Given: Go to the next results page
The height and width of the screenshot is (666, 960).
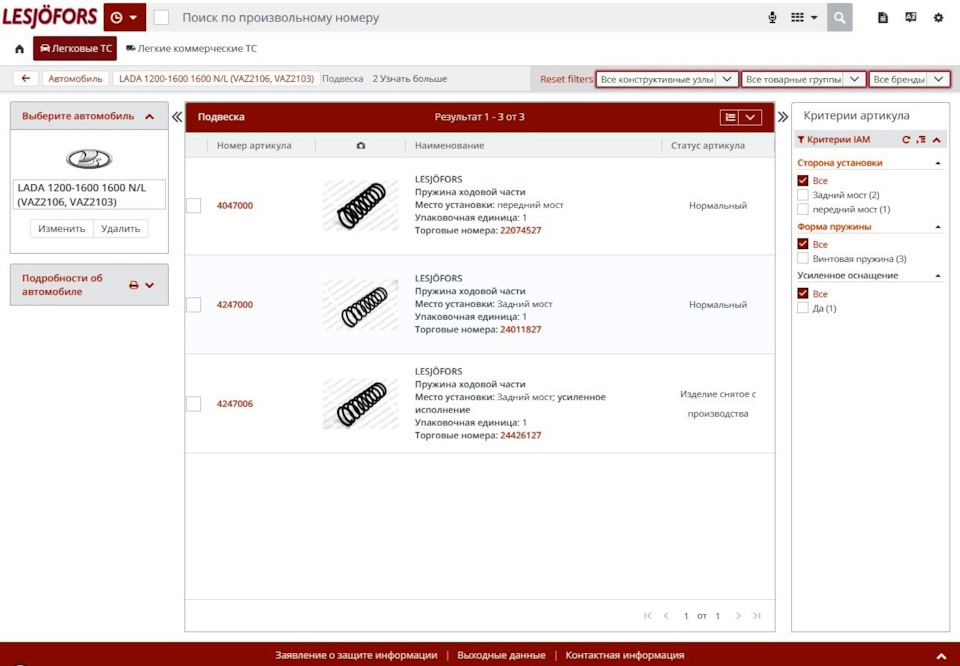Looking at the screenshot, I should 738,616.
